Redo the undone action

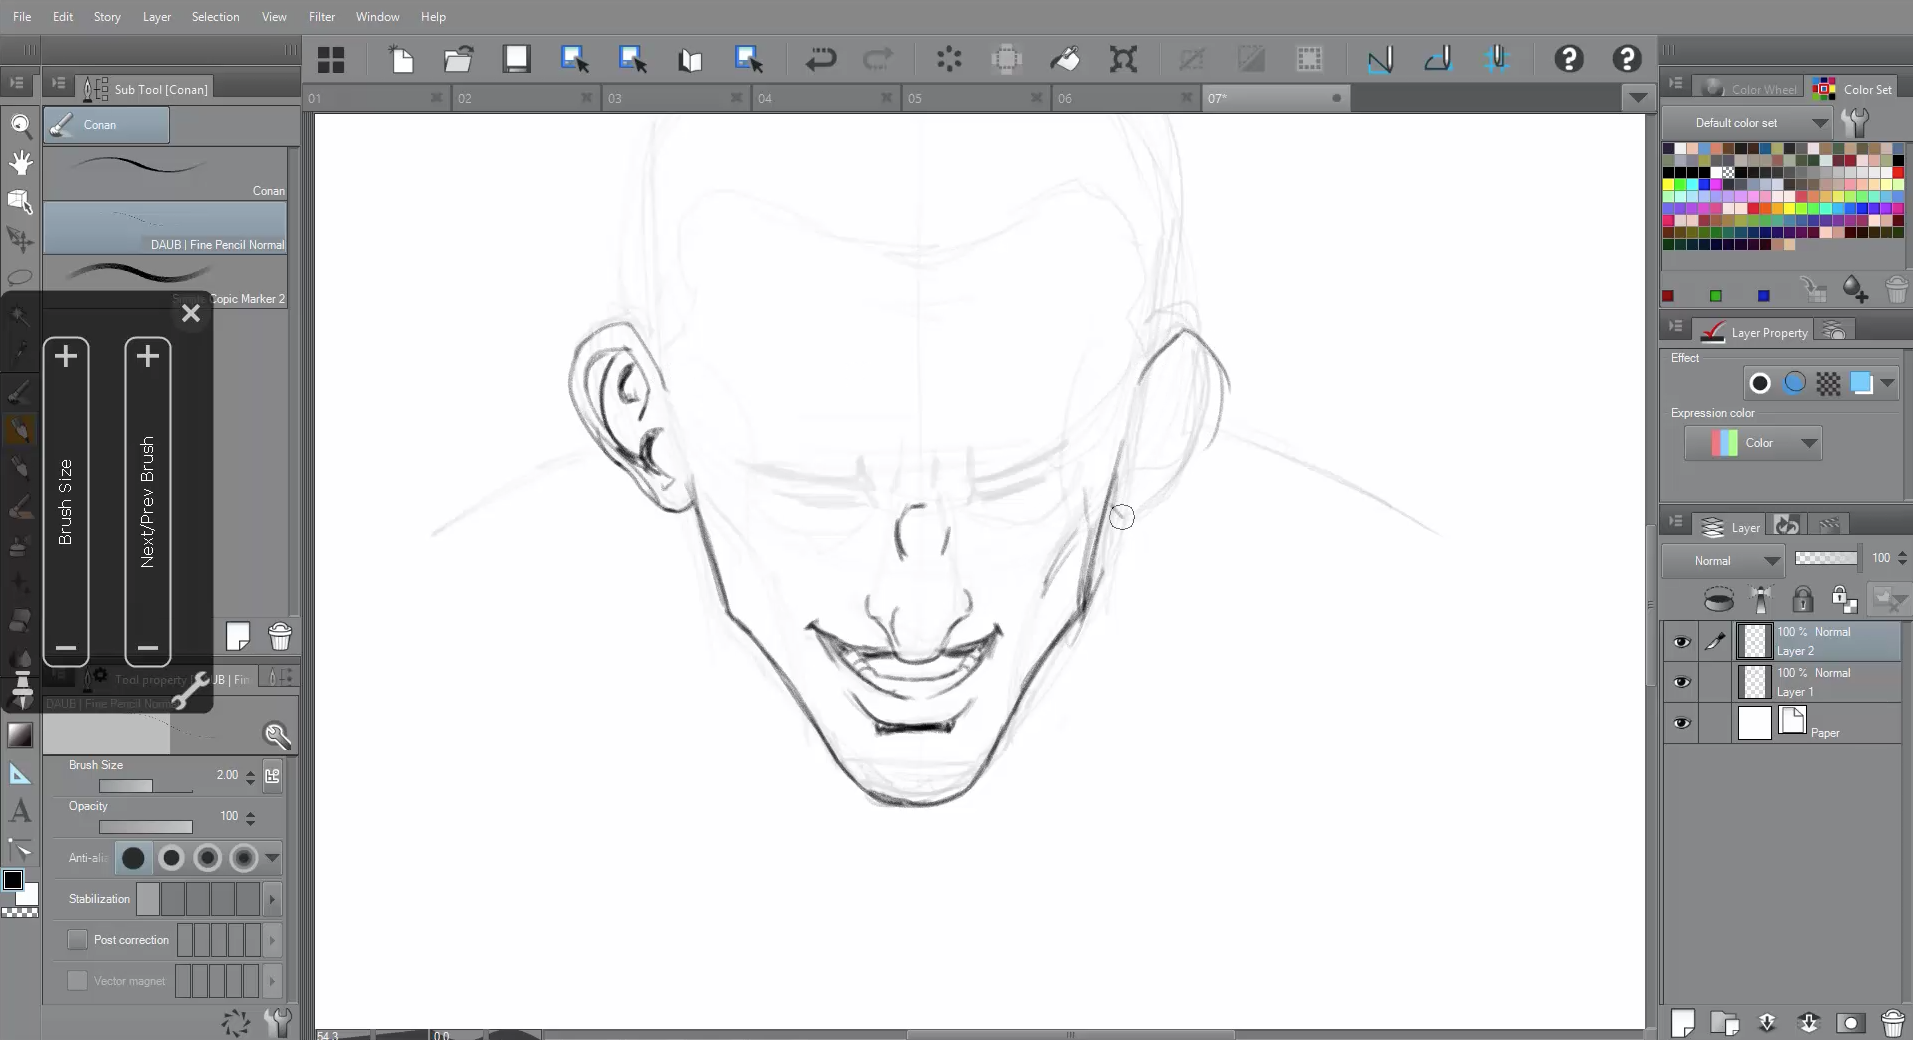pos(878,60)
